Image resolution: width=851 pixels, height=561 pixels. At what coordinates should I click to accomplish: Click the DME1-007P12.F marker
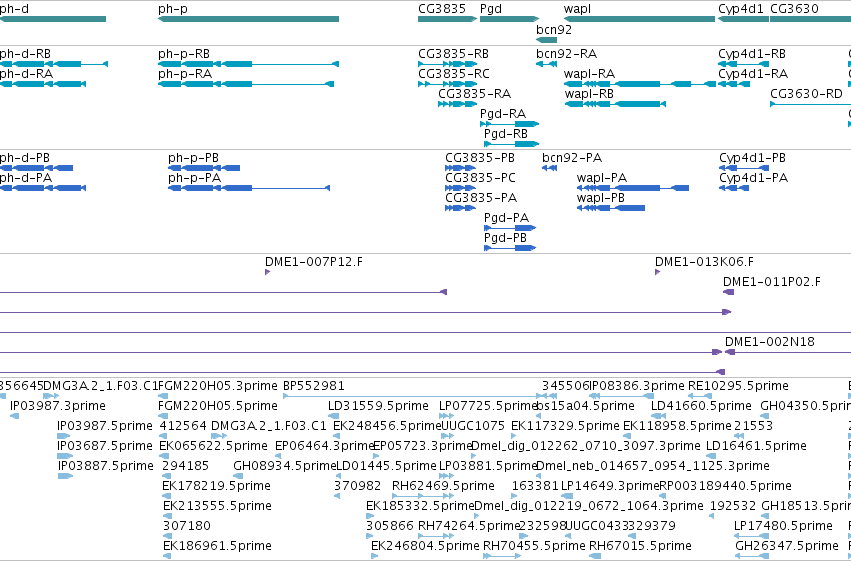(268, 272)
